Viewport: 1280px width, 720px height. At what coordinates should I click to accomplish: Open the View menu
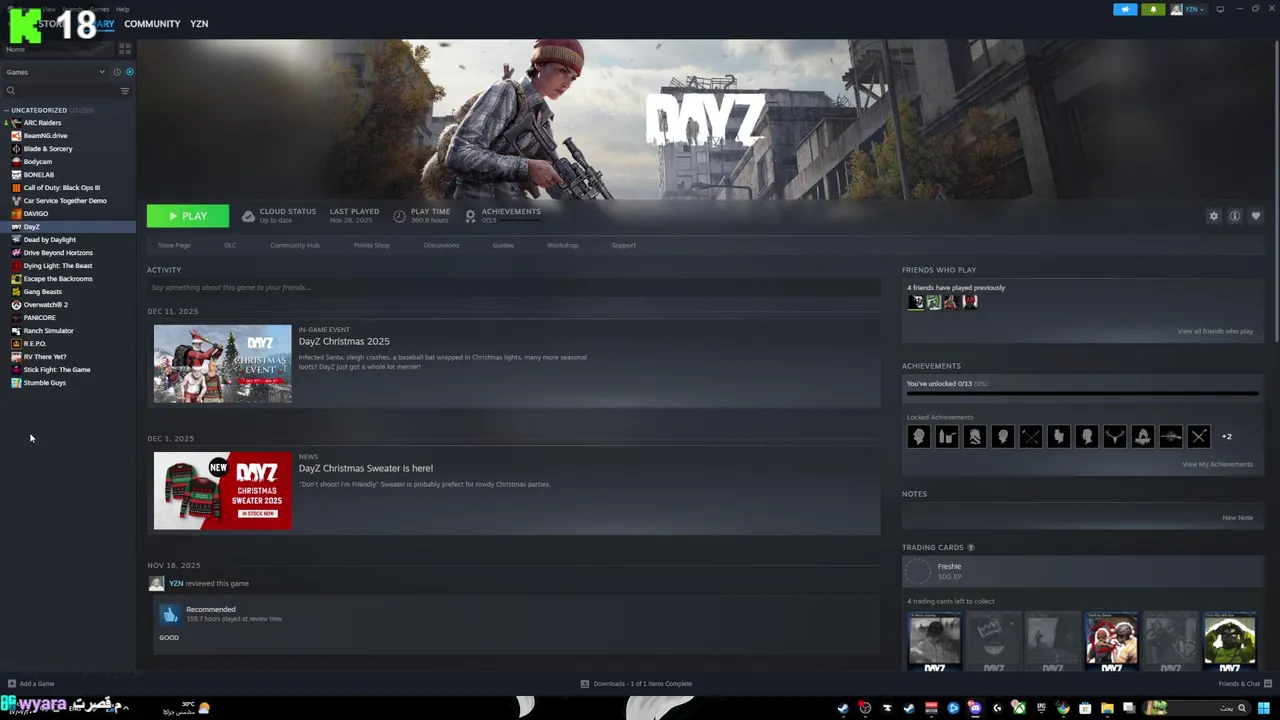tap(48, 9)
